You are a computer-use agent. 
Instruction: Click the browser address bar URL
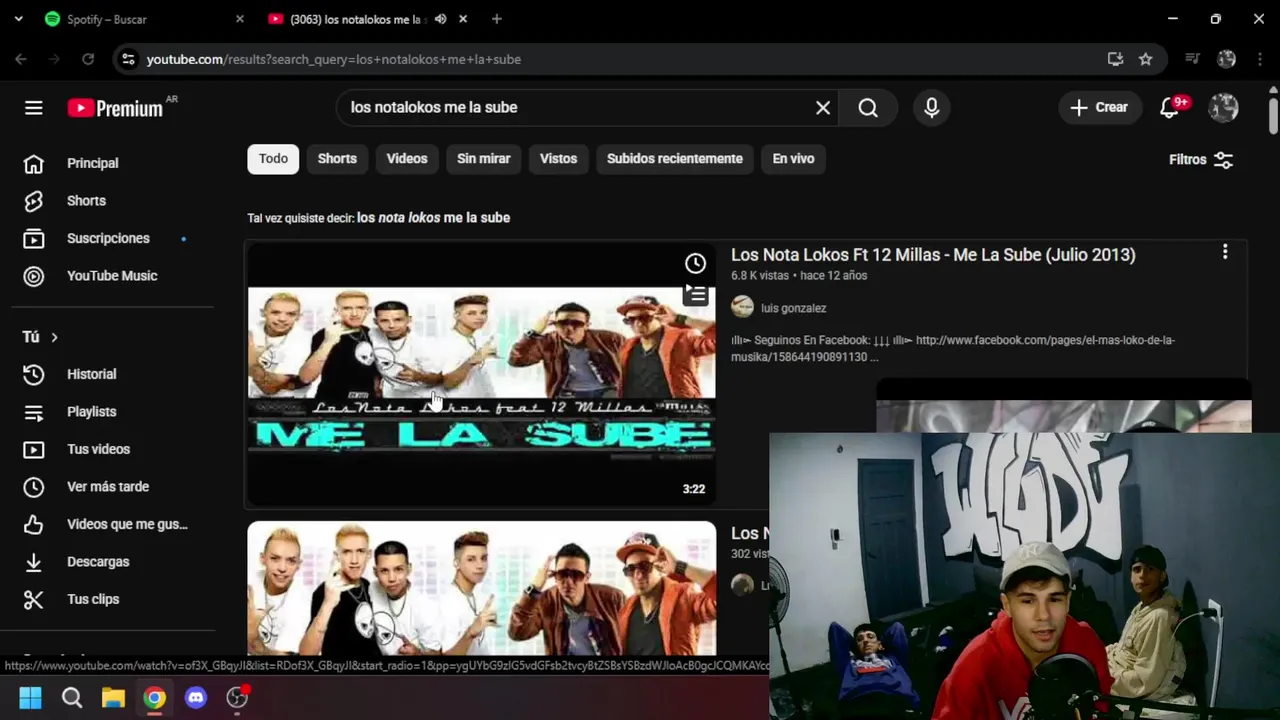click(334, 59)
